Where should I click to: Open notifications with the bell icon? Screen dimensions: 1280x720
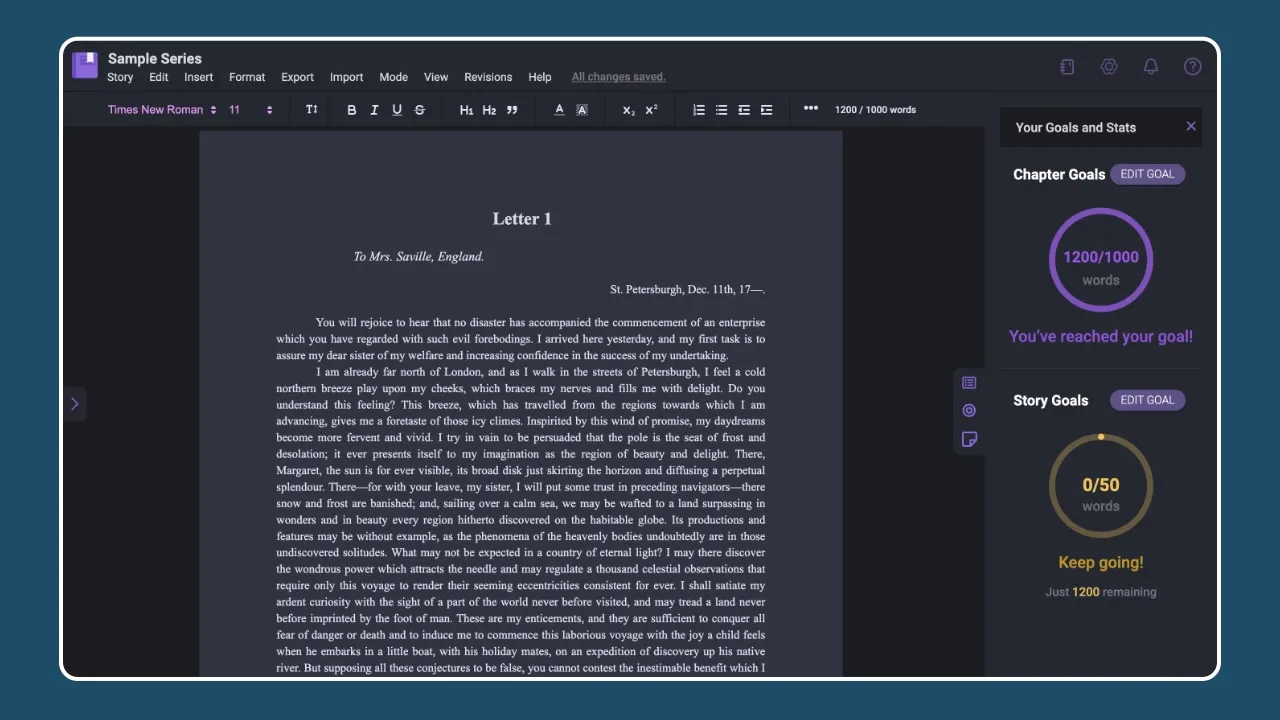point(1150,66)
